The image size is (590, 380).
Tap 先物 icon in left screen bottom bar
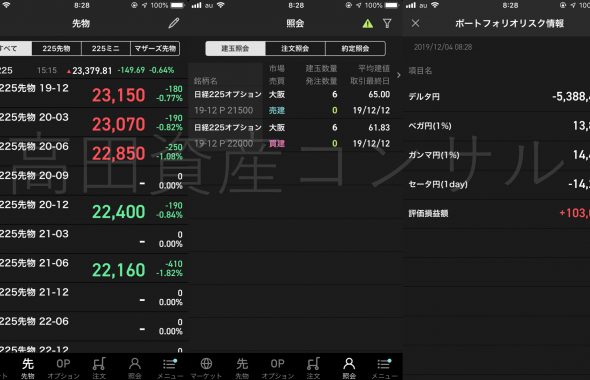point(27,368)
